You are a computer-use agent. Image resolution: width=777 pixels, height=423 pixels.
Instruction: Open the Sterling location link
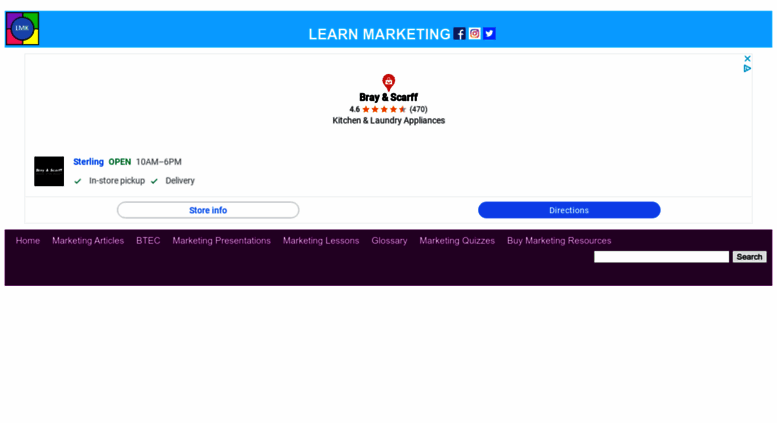(x=88, y=162)
